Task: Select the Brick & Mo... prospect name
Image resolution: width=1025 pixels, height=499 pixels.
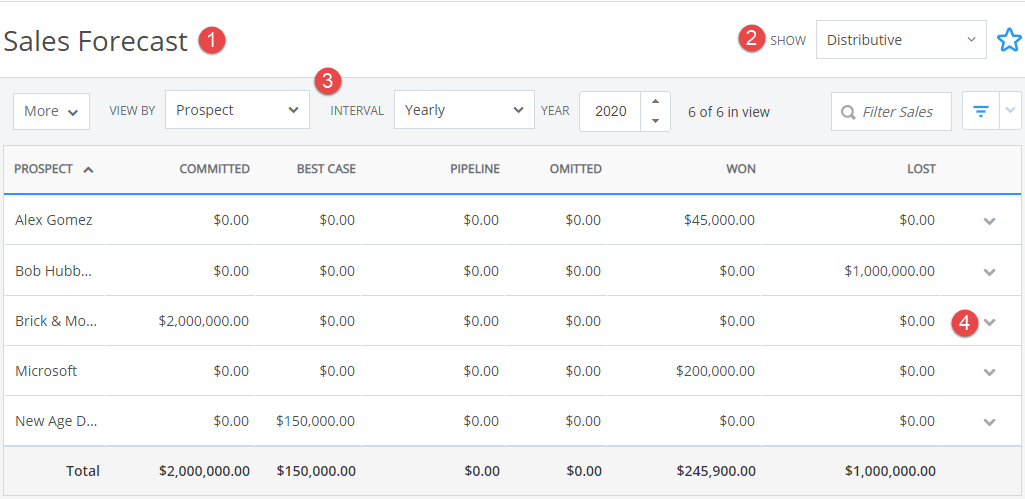Action: click(x=56, y=321)
